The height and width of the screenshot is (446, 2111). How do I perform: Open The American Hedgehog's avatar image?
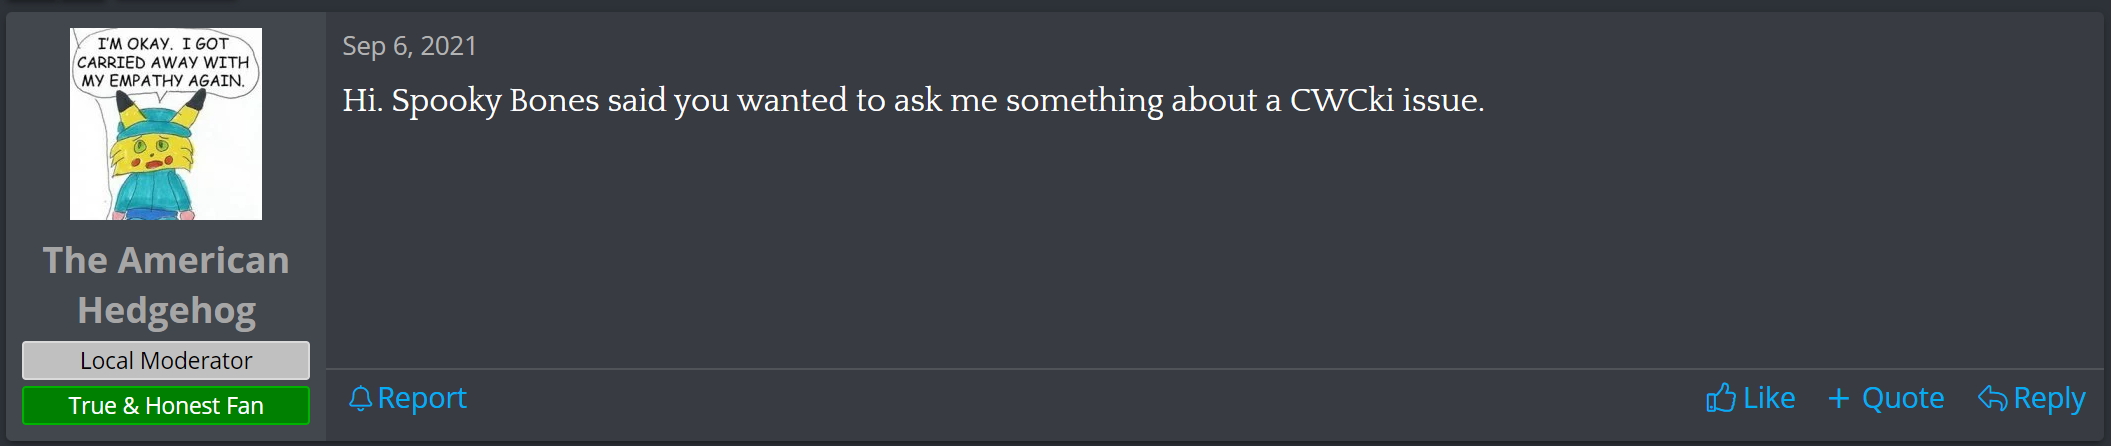[166, 124]
